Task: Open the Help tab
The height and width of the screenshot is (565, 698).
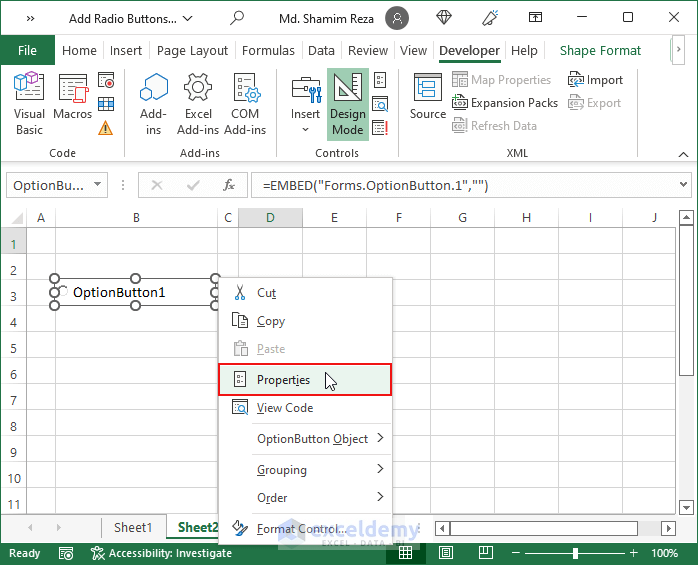Action: (x=524, y=50)
